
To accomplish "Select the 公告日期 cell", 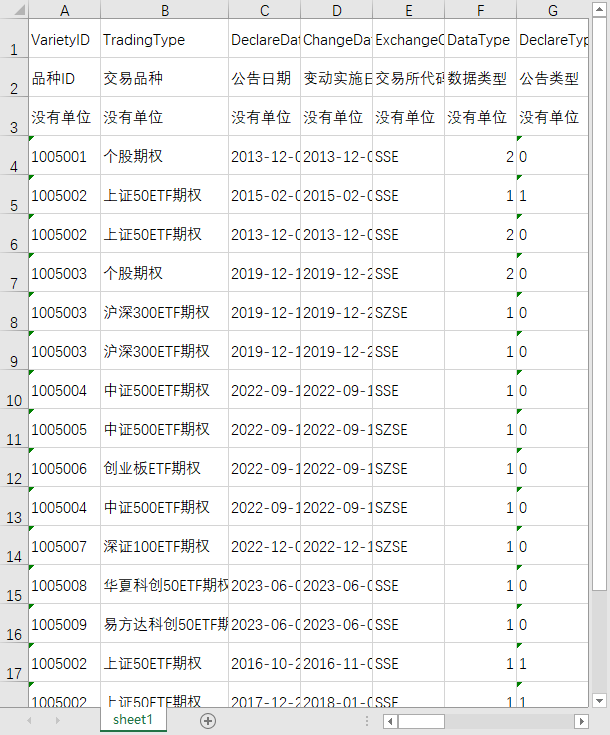I will (x=264, y=78).
